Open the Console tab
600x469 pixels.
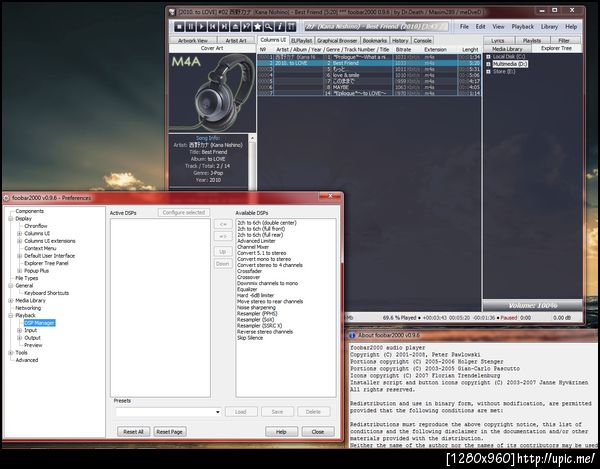pyautogui.click(x=422, y=41)
